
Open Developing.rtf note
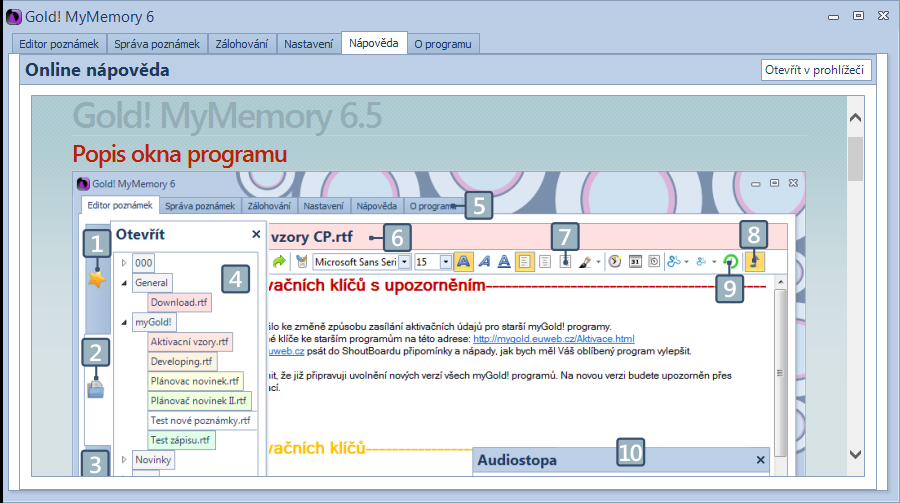click(x=181, y=361)
